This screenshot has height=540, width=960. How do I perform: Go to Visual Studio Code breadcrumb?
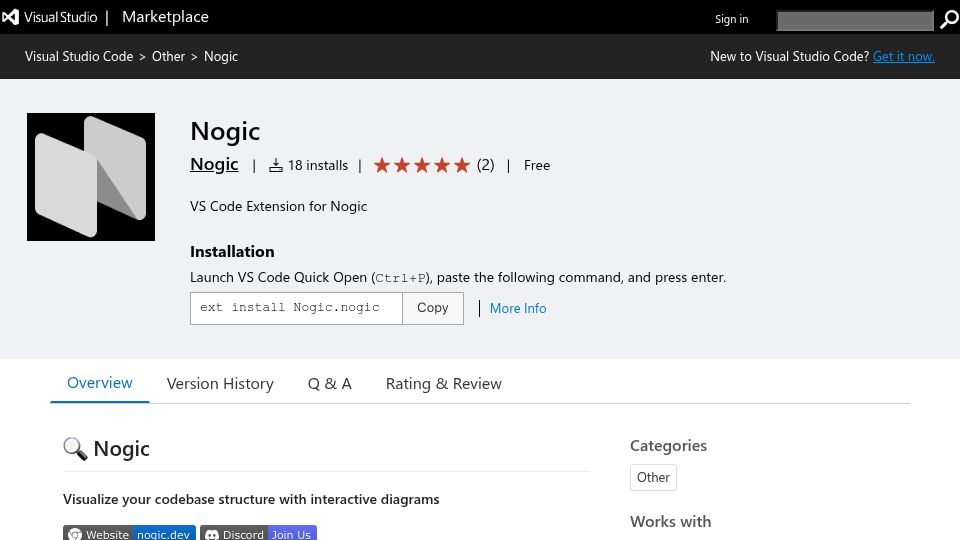point(79,56)
